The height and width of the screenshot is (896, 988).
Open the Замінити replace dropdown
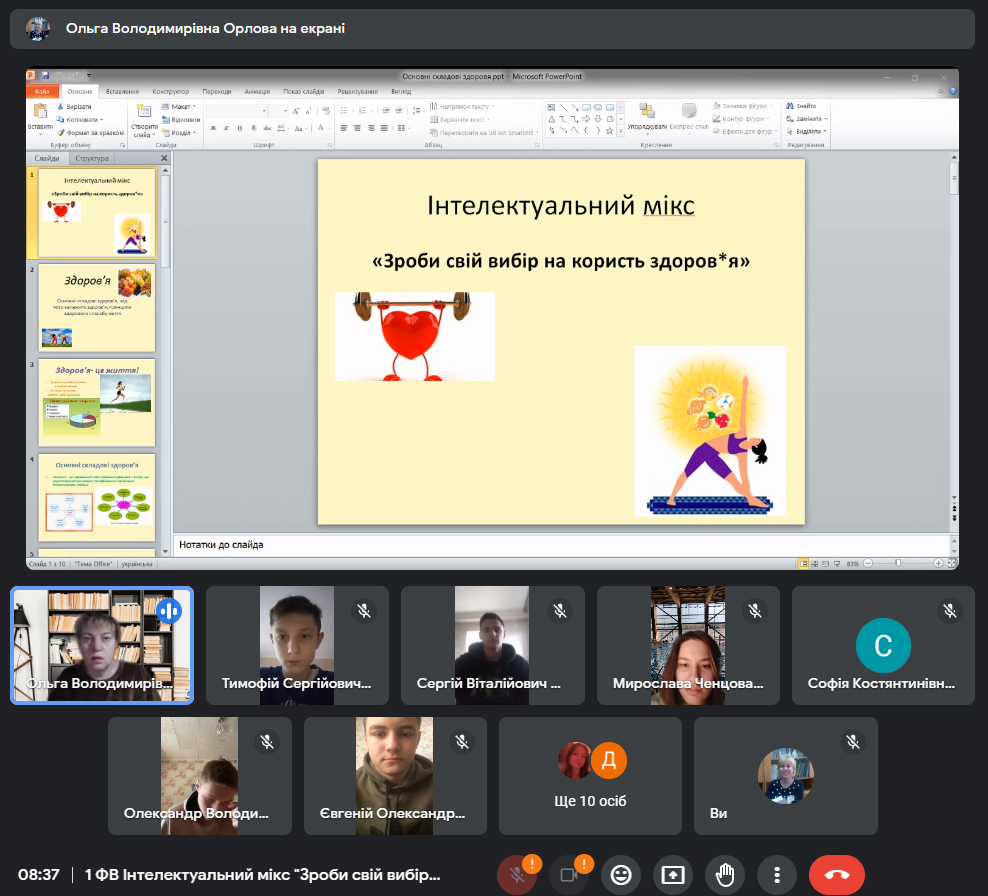pos(808,118)
